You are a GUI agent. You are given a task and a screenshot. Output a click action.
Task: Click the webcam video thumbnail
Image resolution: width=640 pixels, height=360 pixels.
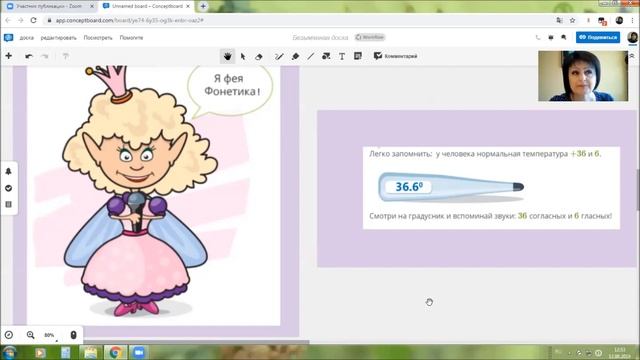pos(583,76)
